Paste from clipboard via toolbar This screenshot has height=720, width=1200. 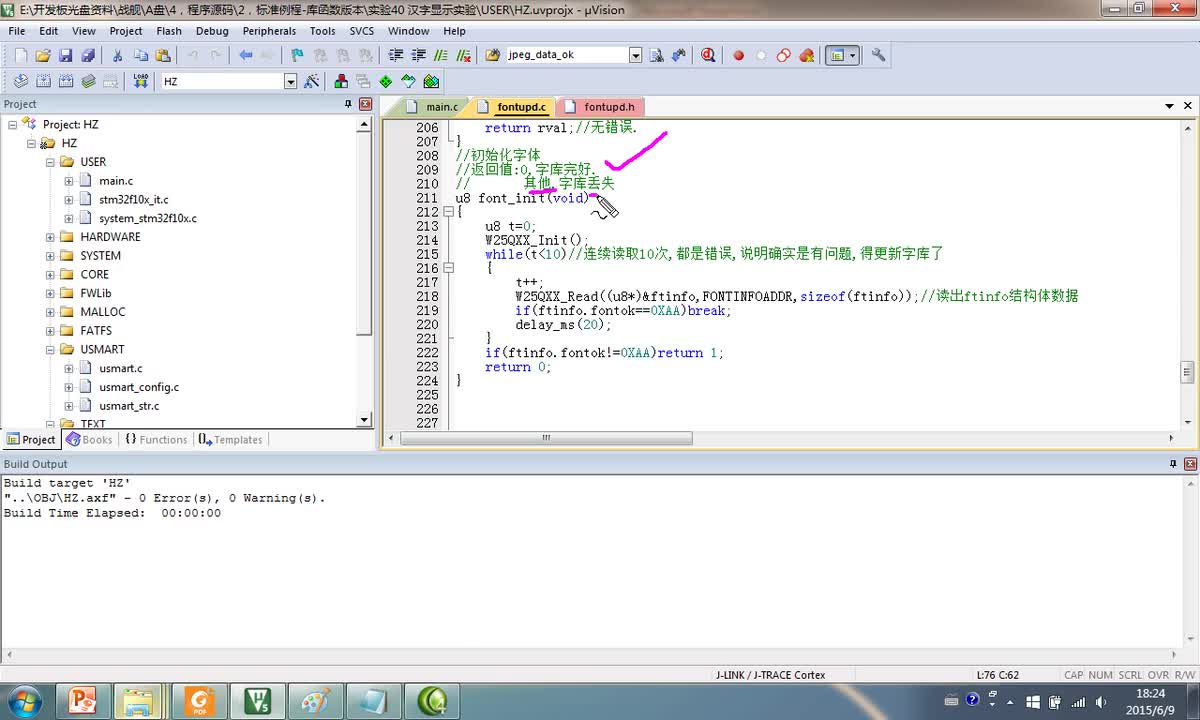[x=163, y=56]
